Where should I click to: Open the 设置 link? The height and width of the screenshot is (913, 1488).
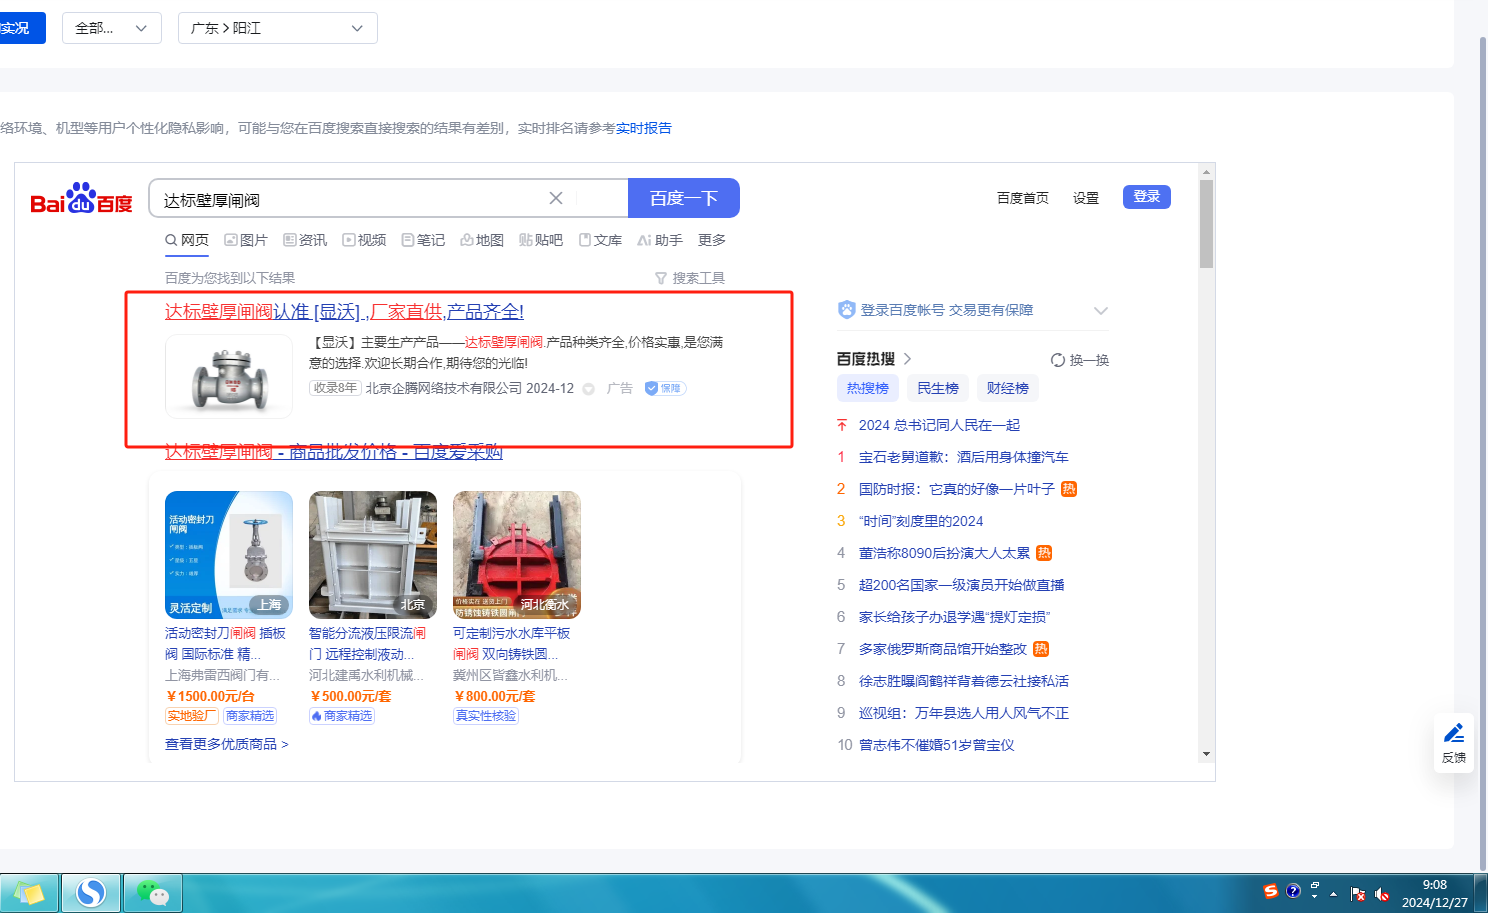1086,198
